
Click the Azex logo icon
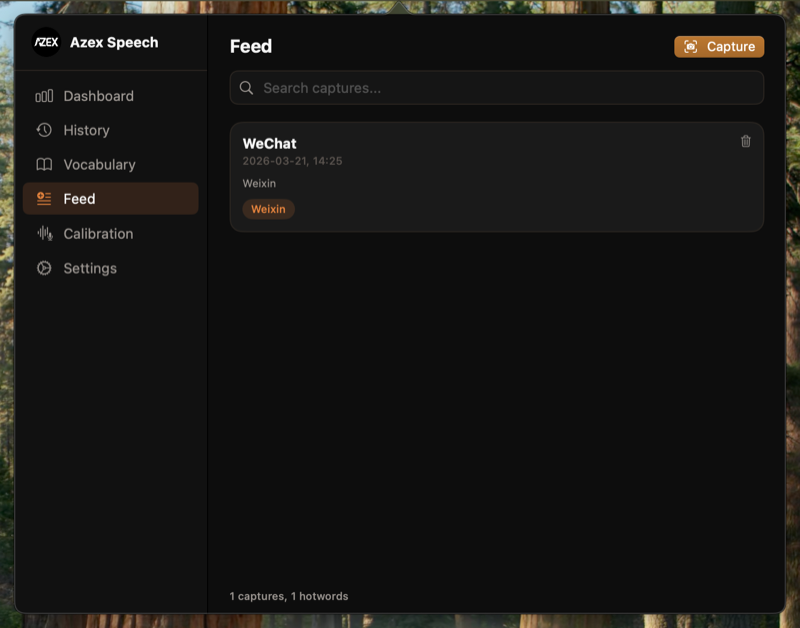[46, 42]
